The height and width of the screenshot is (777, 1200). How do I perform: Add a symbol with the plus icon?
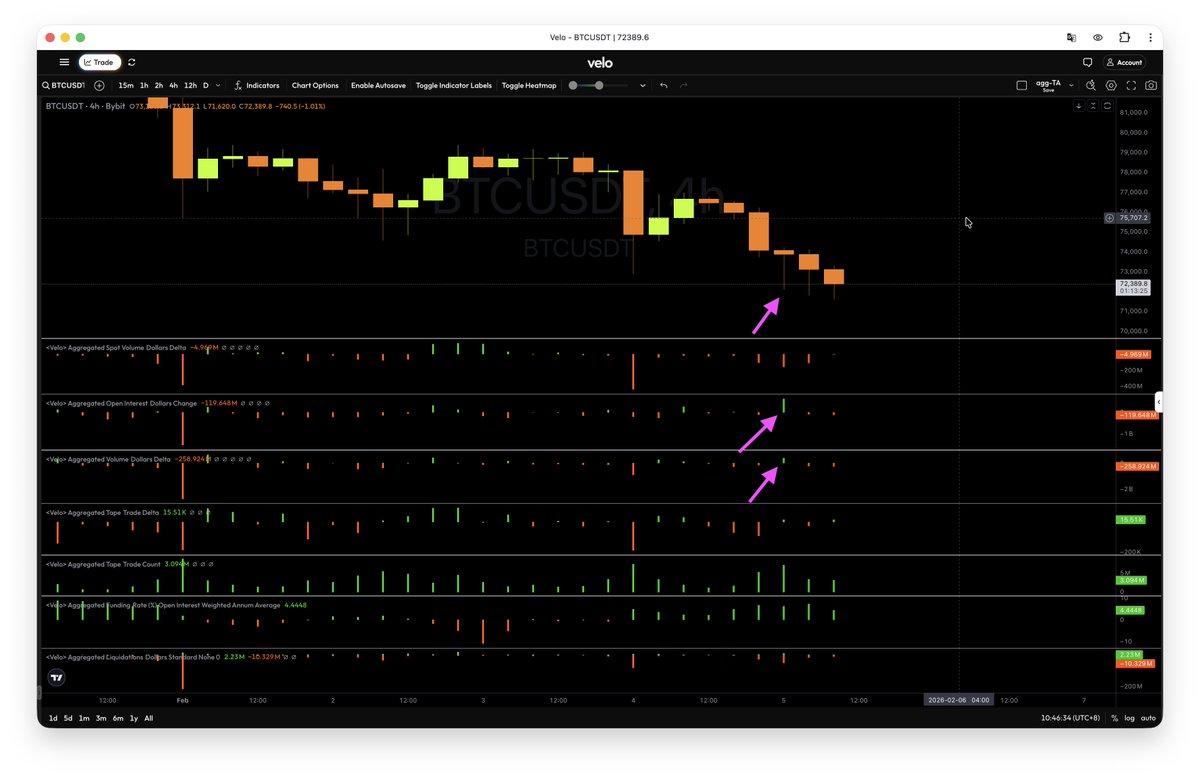(99, 86)
